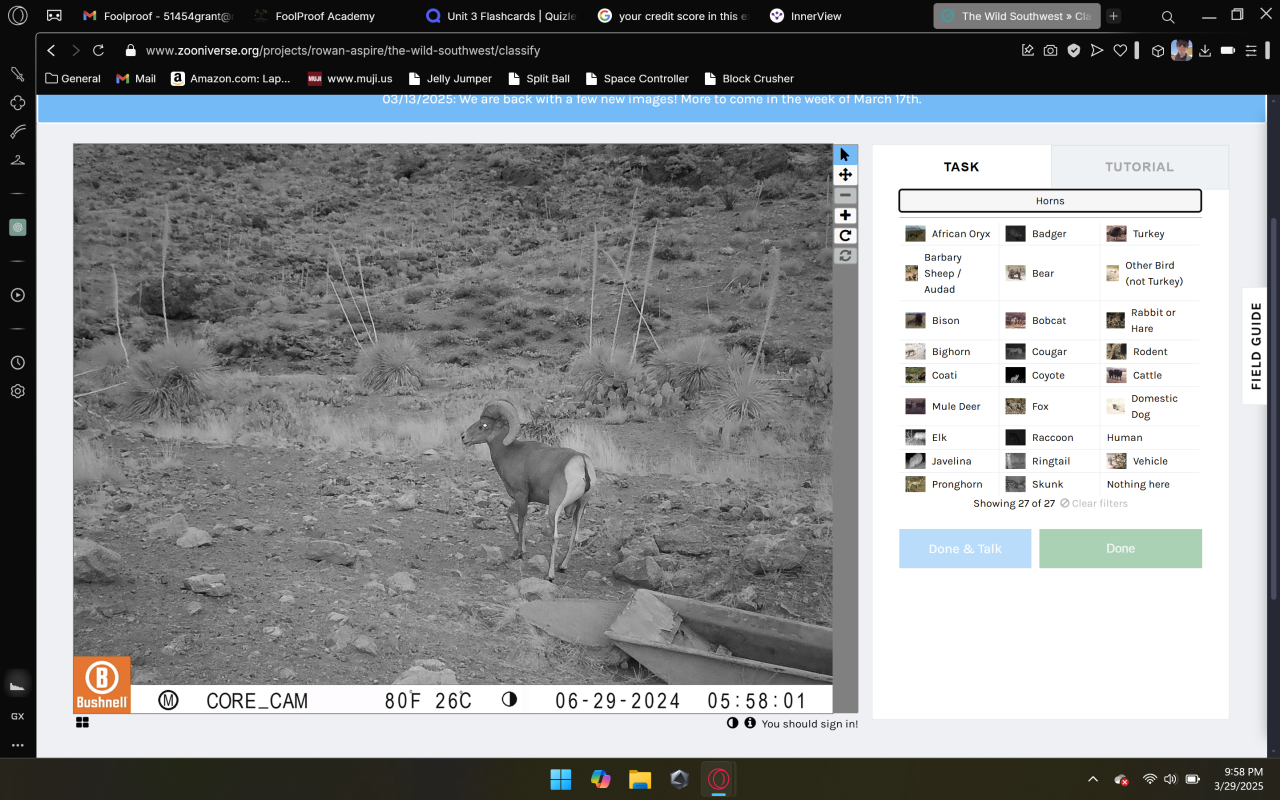Click the green Done button
Image resolution: width=1280 pixels, height=800 pixels.
pyautogui.click(x=1120, y=548)
